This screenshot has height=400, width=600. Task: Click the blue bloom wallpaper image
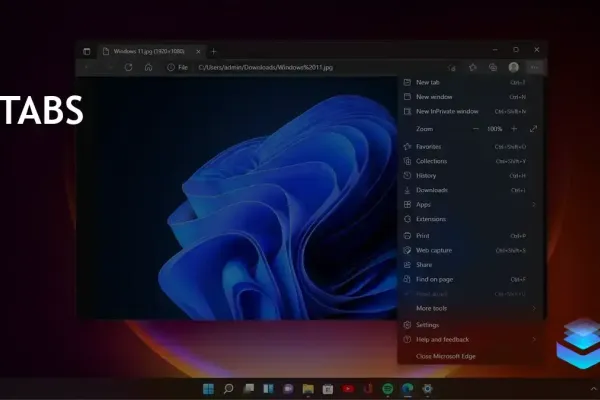(237, 198)
